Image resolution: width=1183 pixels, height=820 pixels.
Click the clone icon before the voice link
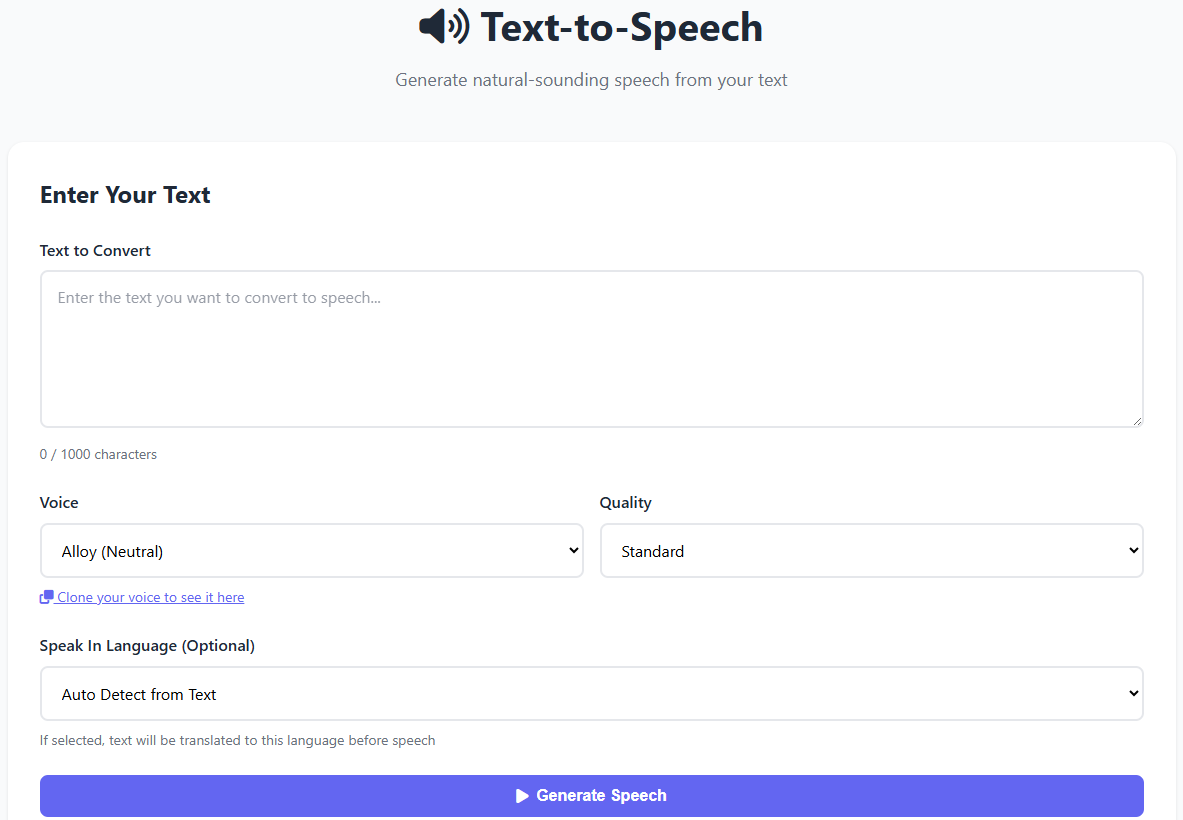click(46, 597)
